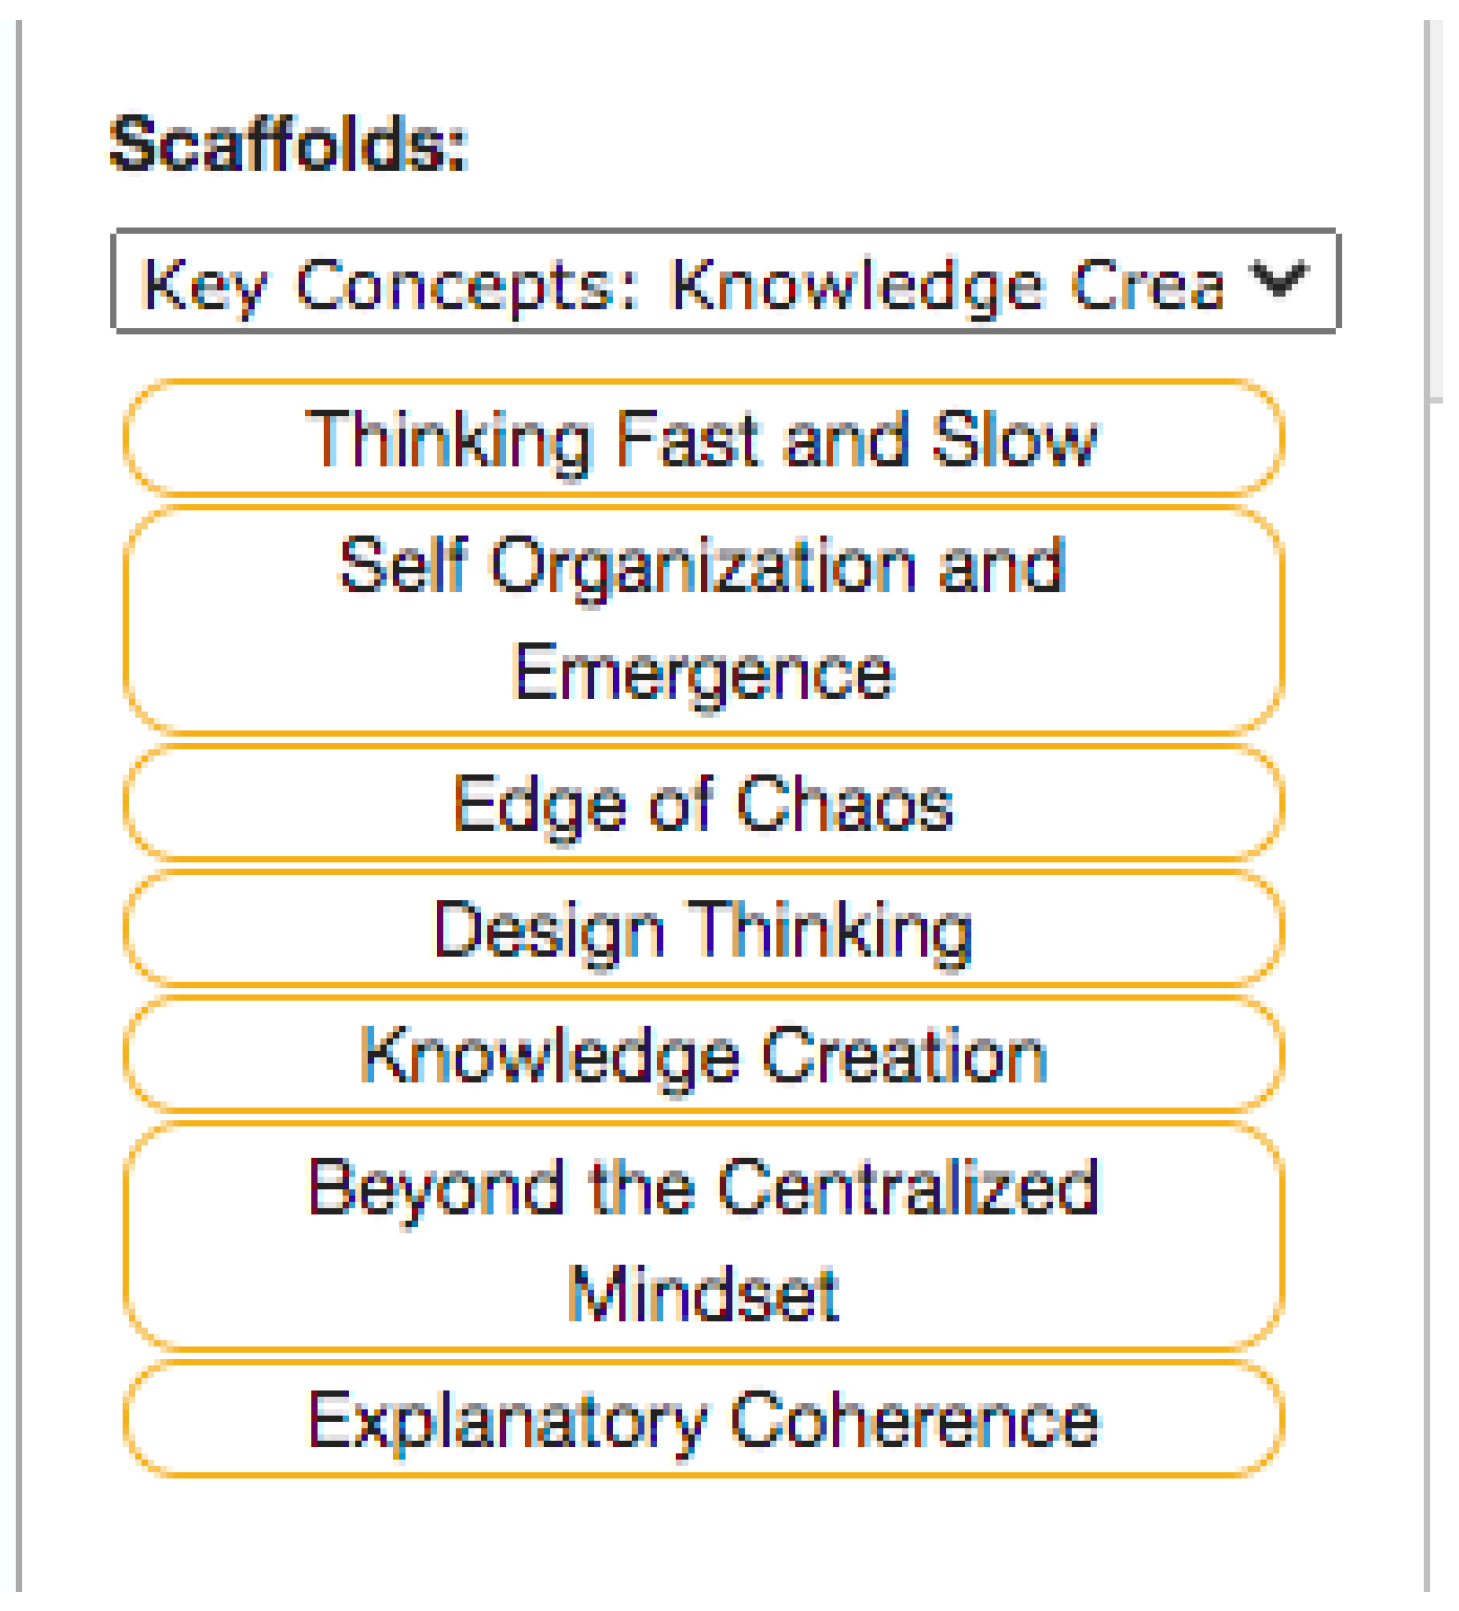Click the "Key Concepts: Knowledge Crea" text
This screenshot has height=1611, width=1459.
click(683, 284)
